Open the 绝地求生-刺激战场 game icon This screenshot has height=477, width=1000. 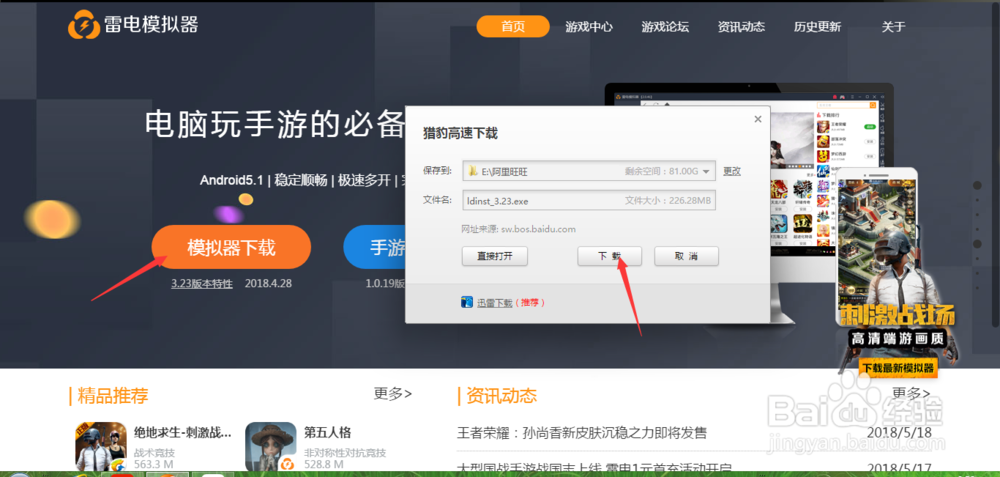(101, 447)
